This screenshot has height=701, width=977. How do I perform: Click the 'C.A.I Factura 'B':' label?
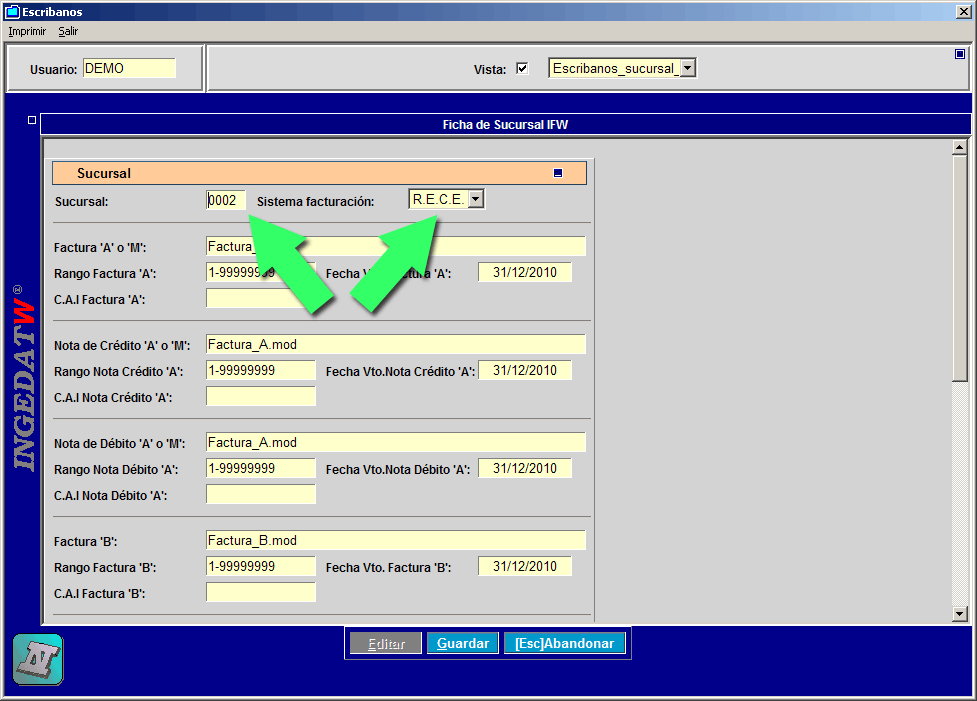[100, 593]
